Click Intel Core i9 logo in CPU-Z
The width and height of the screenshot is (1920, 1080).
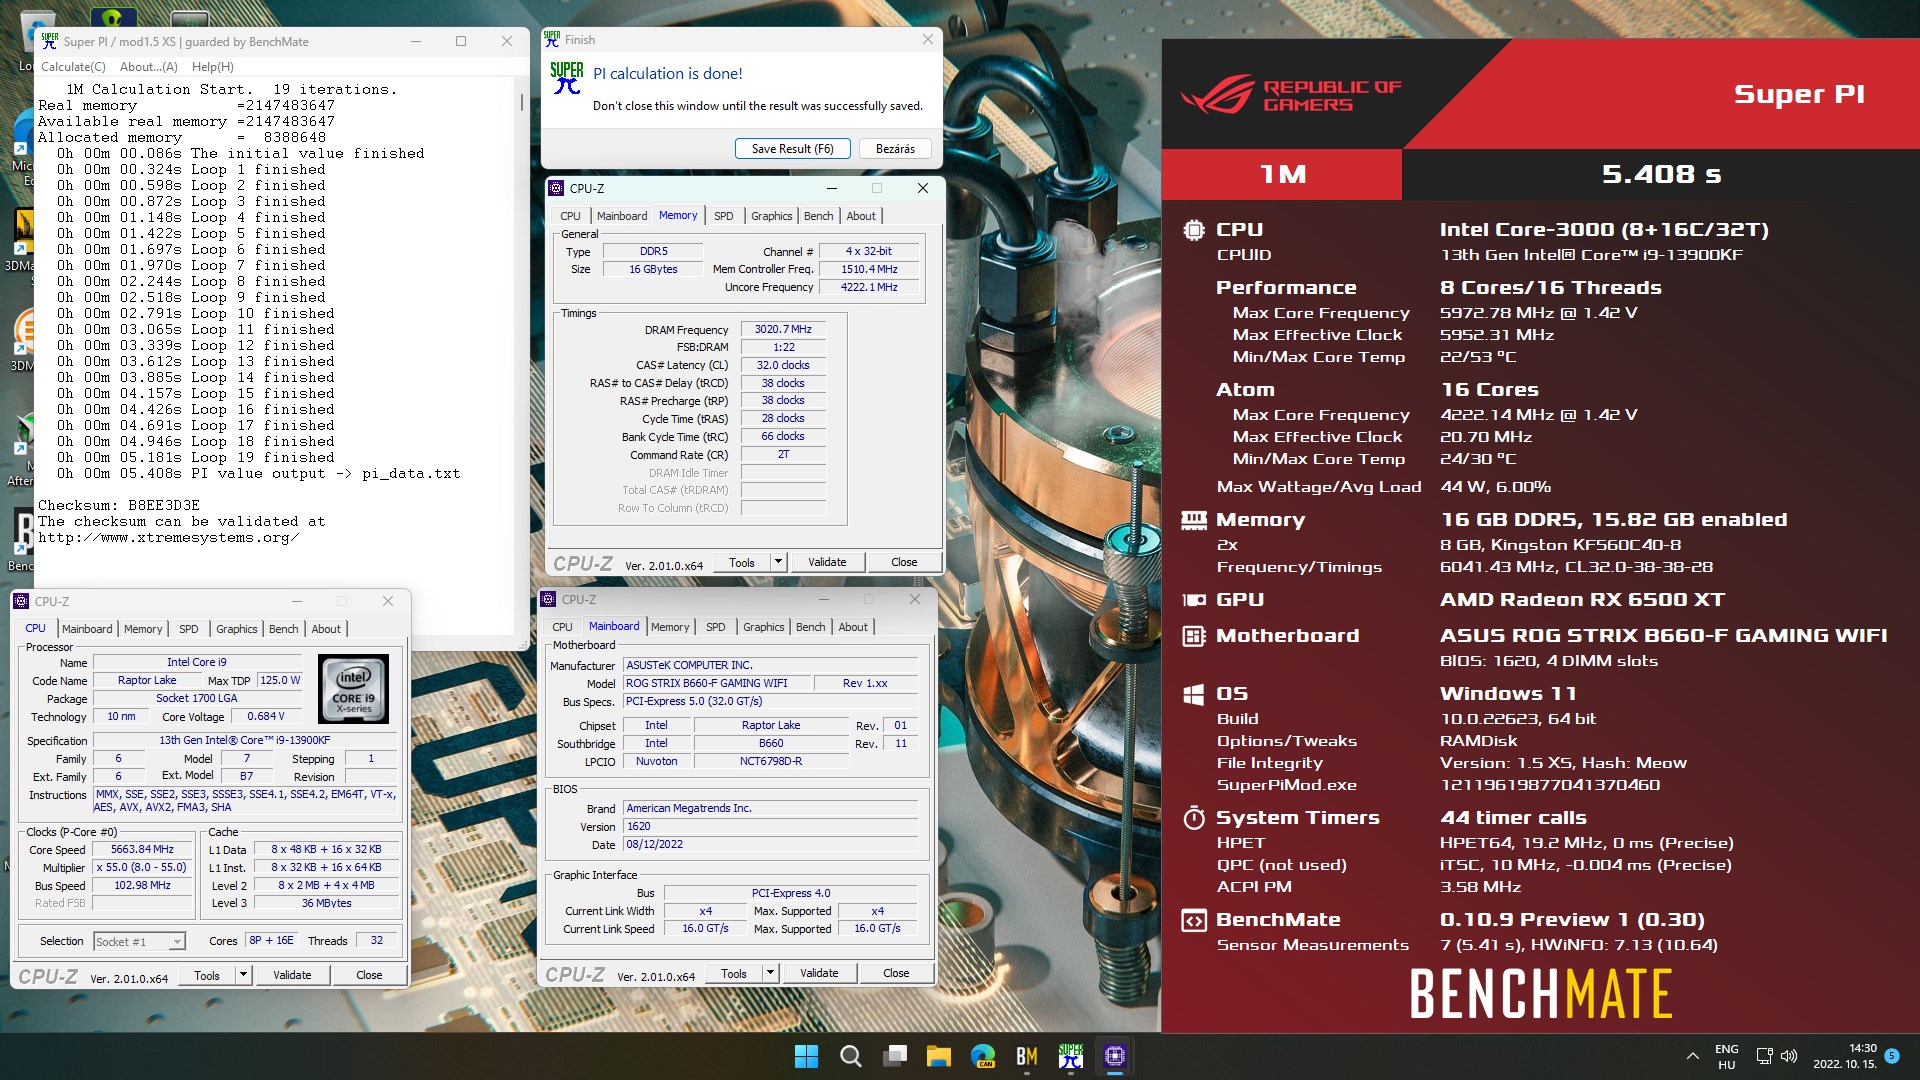(353, 689)
